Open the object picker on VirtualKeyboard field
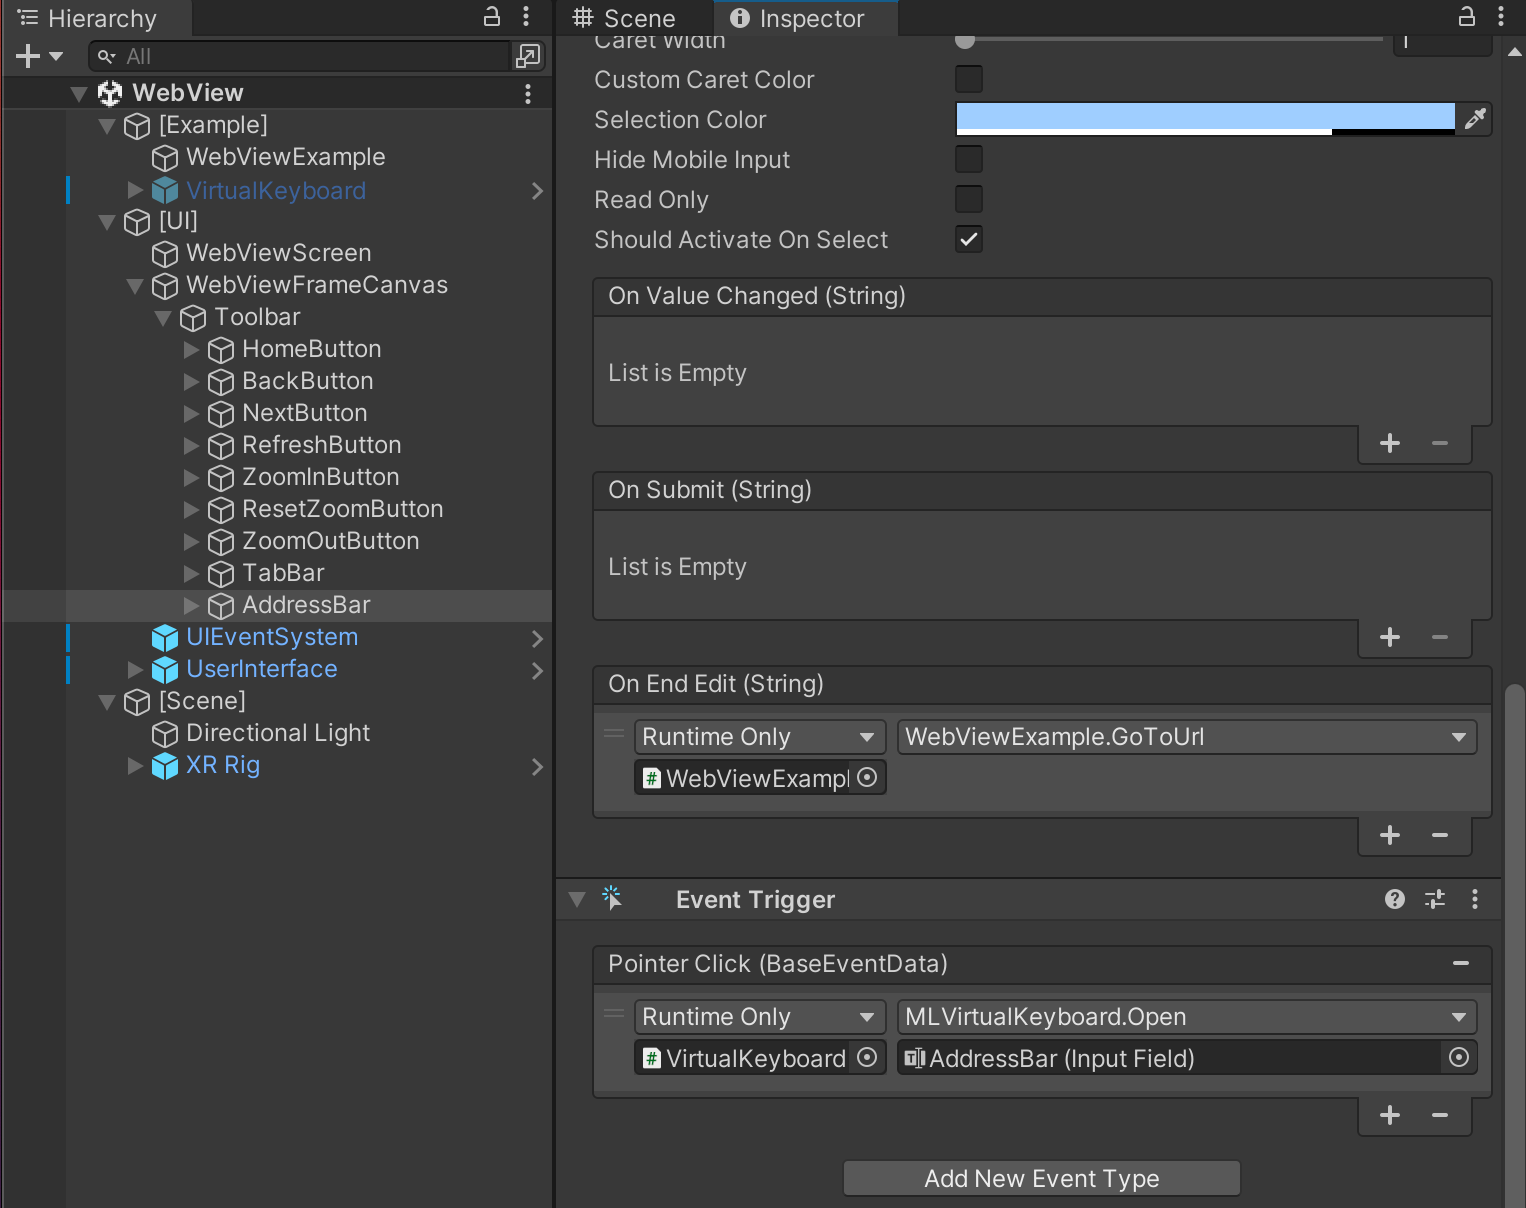This screenshot has height=1208, width=1526. [867, 1057]
